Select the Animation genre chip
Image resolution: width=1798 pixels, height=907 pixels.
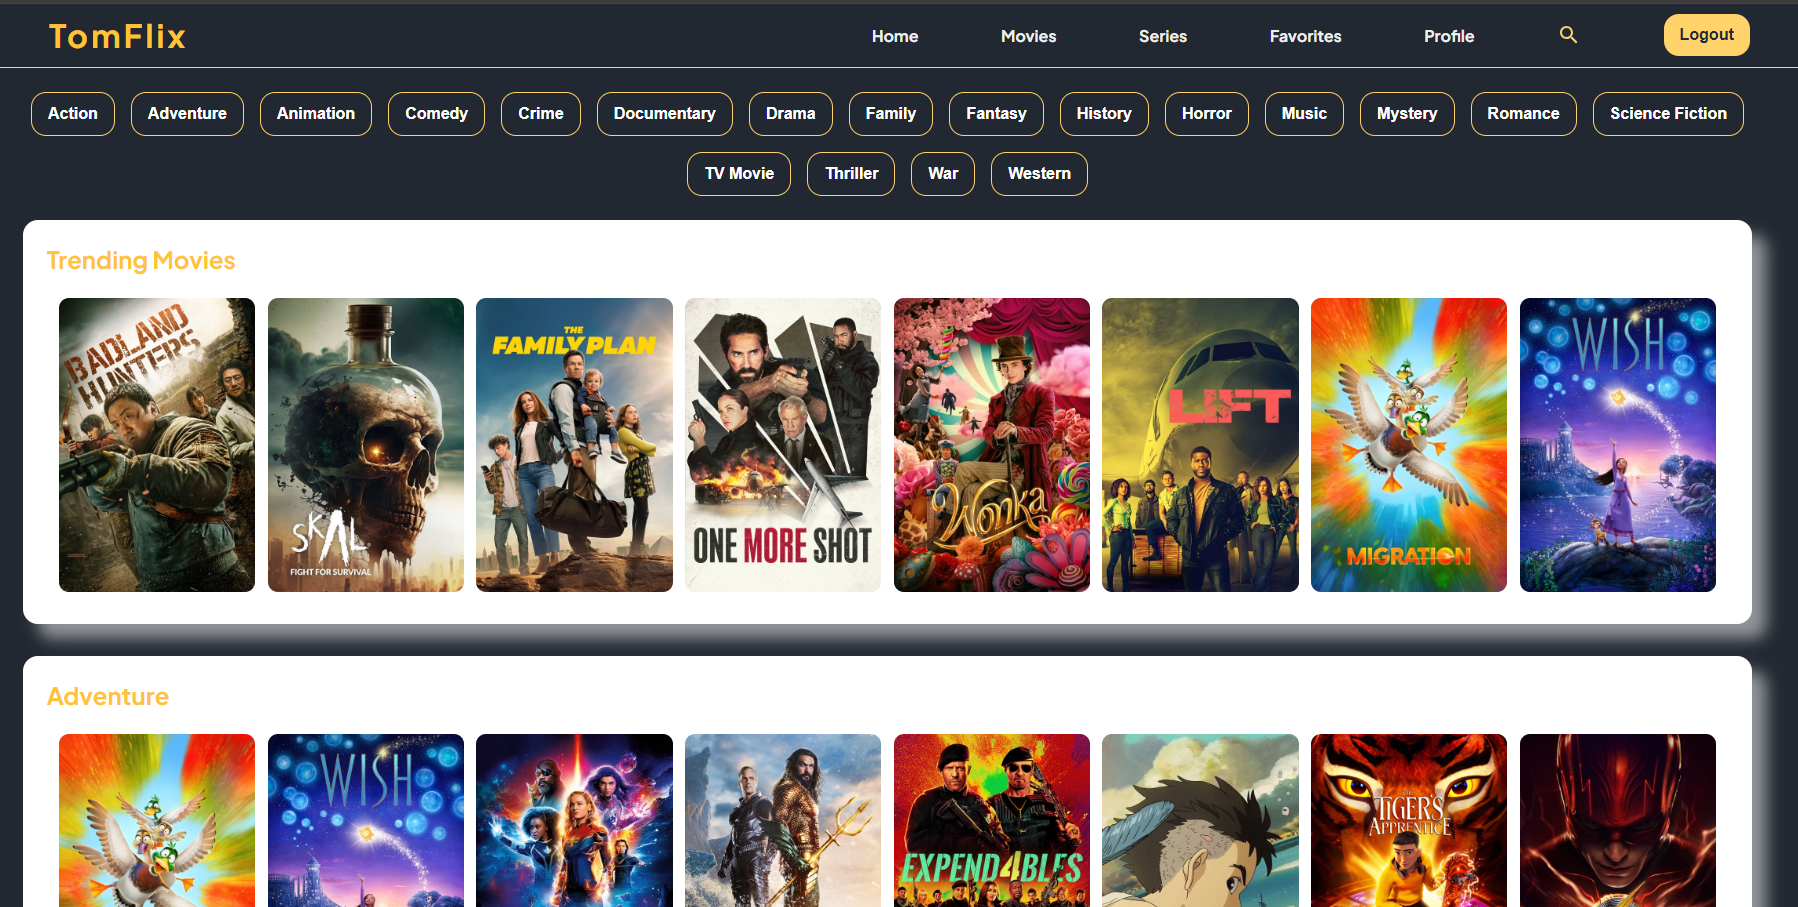pyautogui.click(x=316, y=114)
